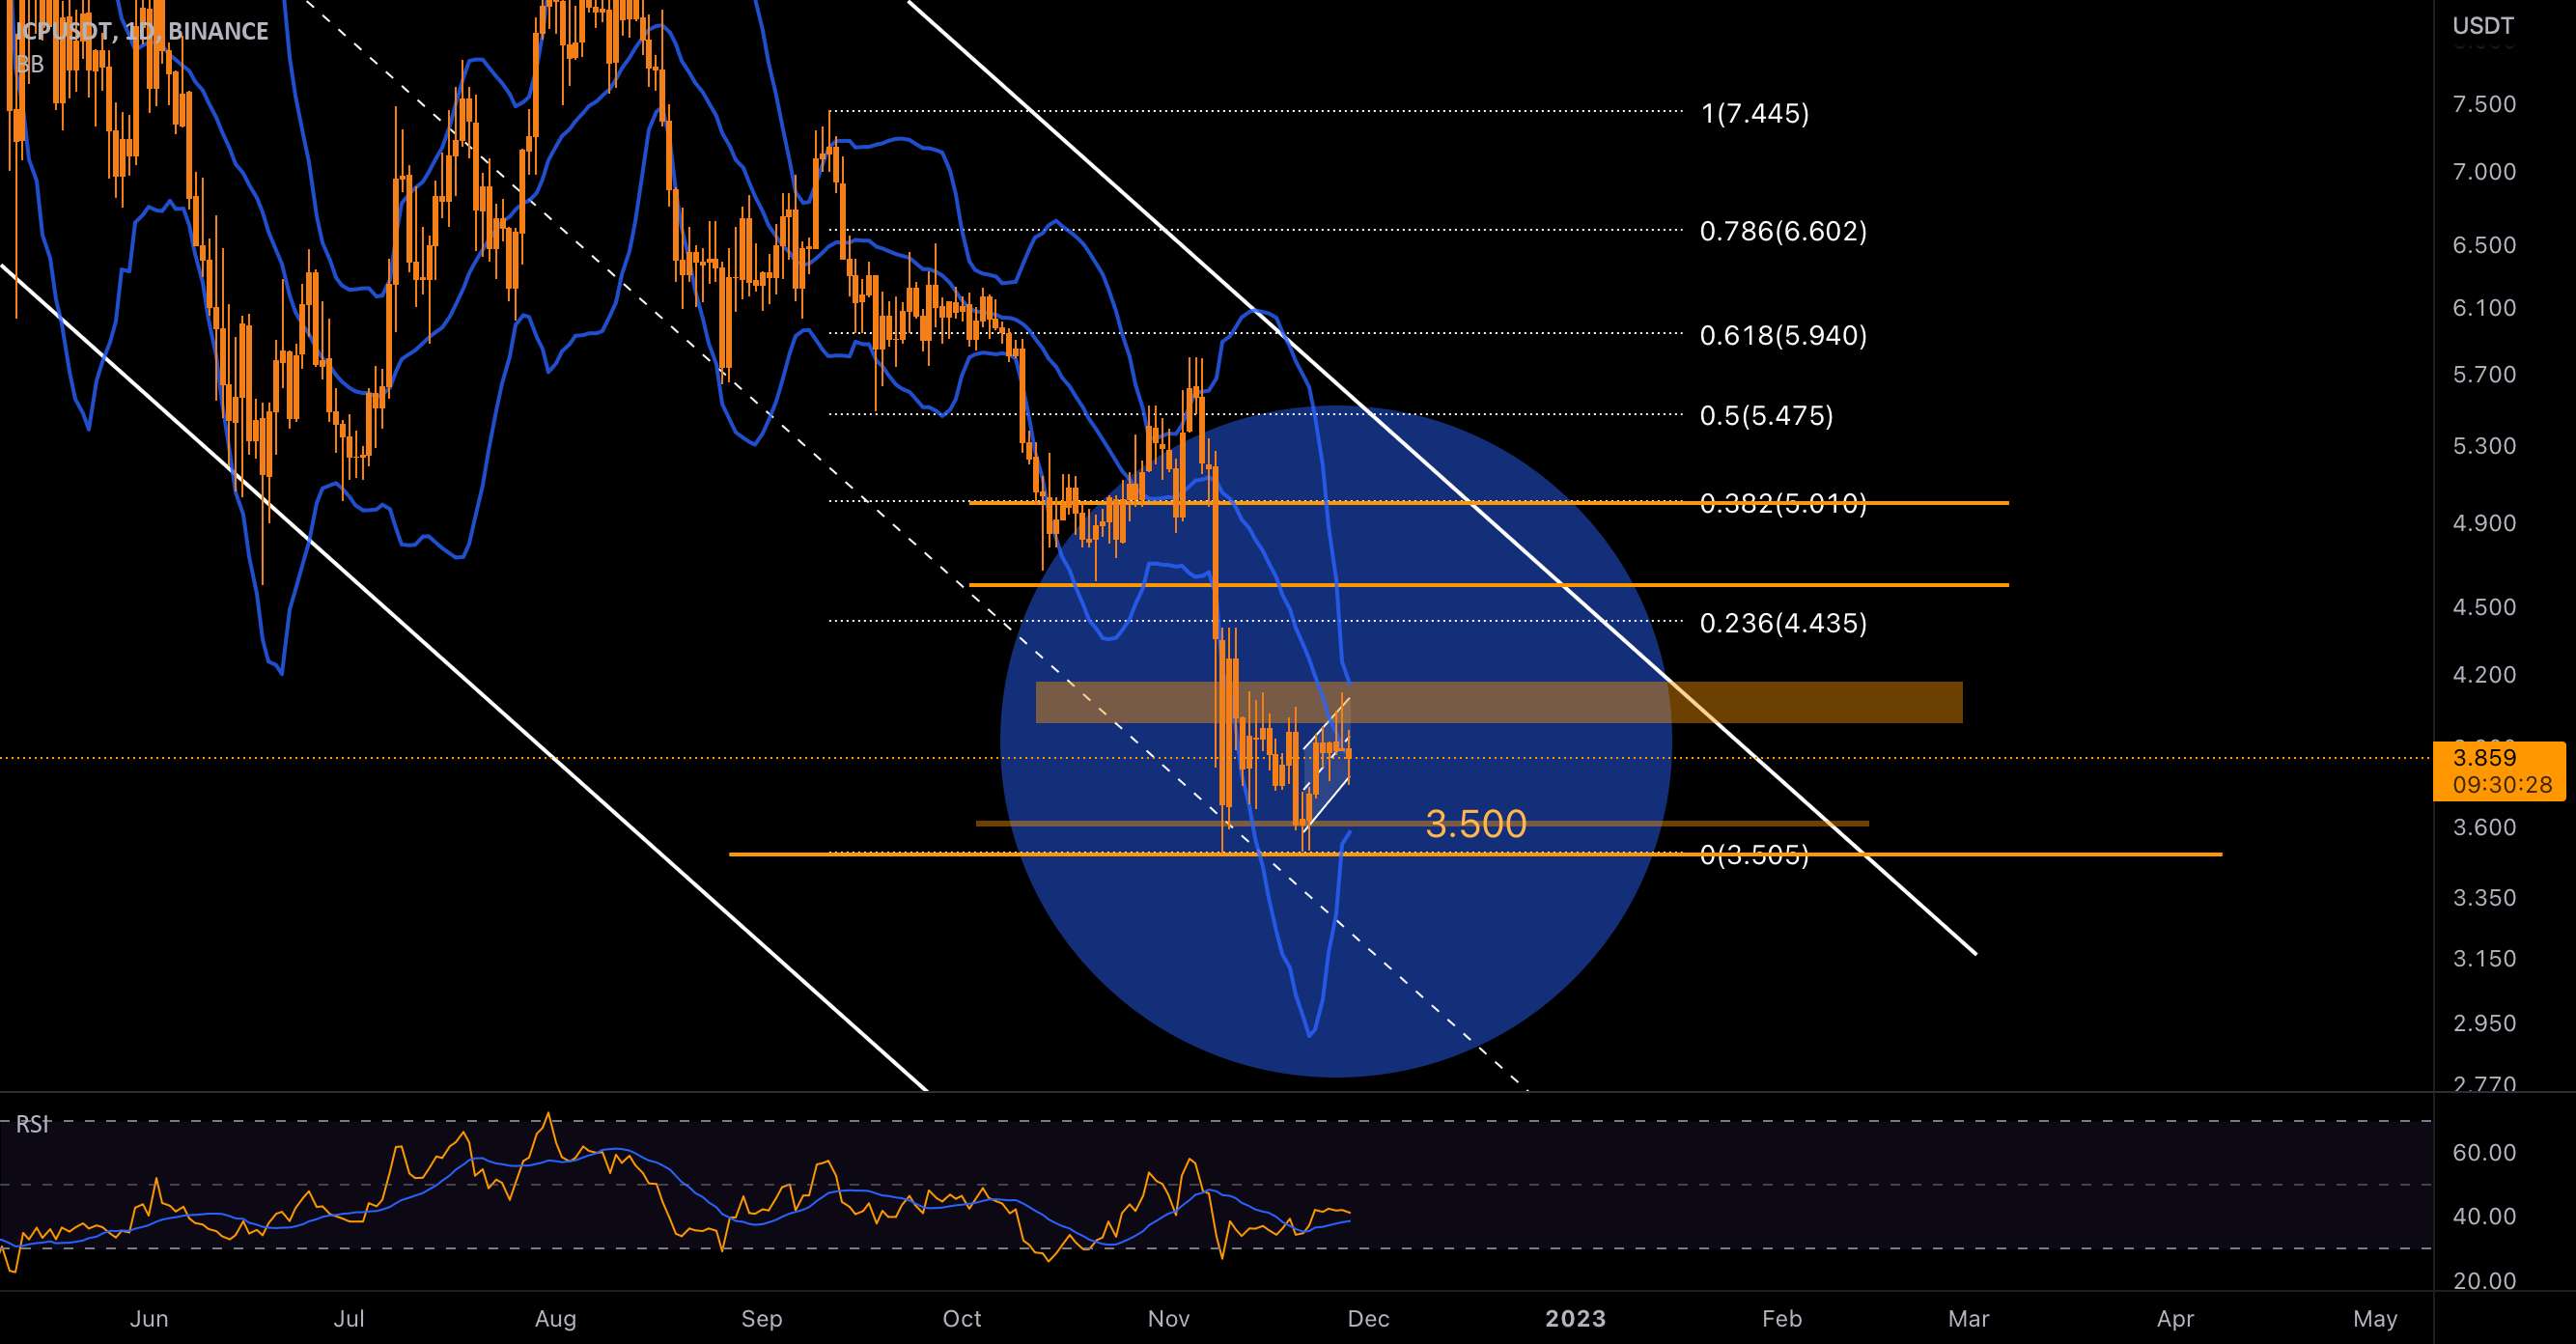Click the RSI 60.00 axis value
The image size is (2576, 1344).
pyautogui.click(x=2484, y=1152)
